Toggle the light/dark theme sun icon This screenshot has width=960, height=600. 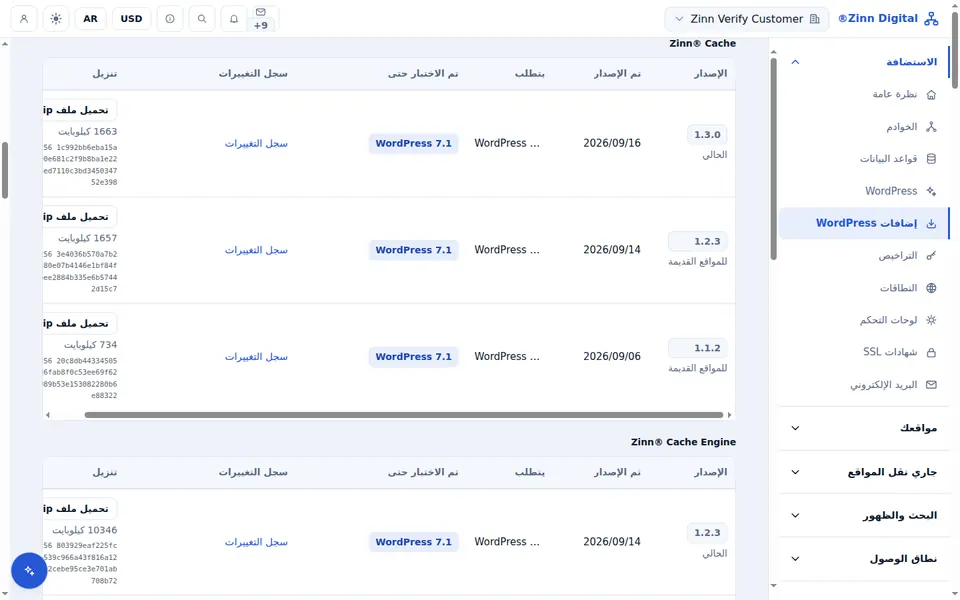[56, 19]
